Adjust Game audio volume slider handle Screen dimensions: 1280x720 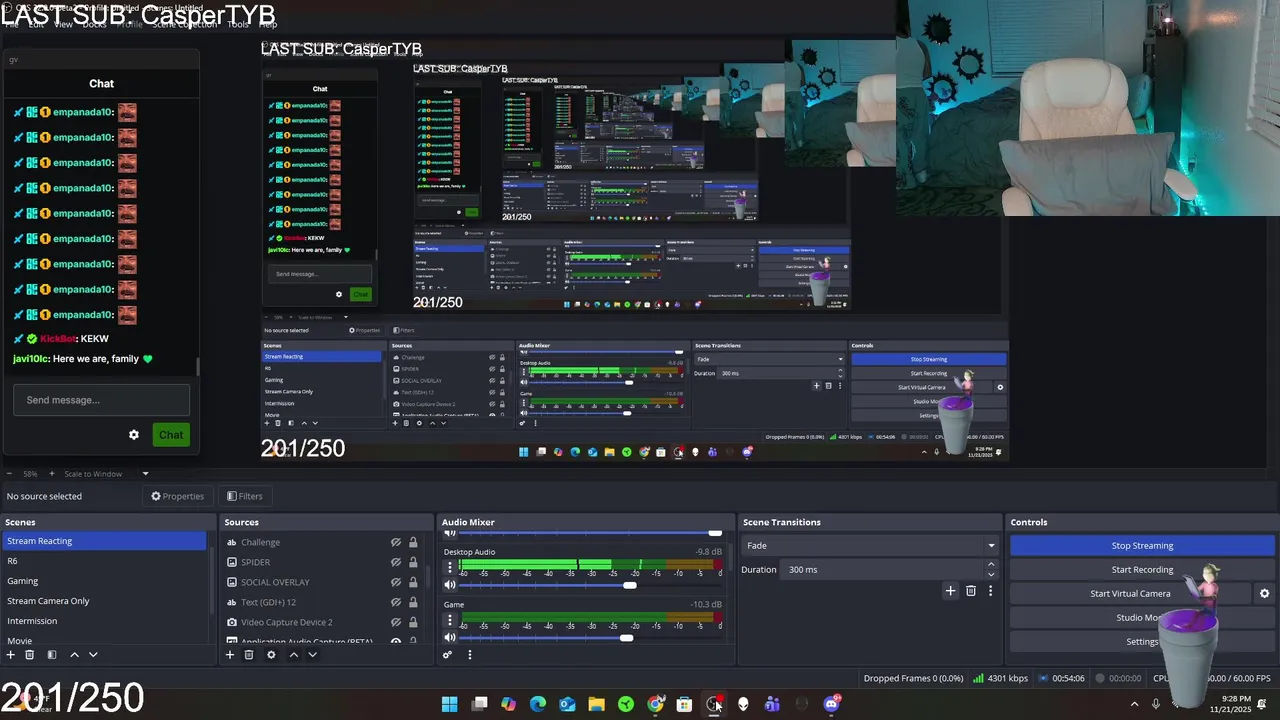pos(626,638)
